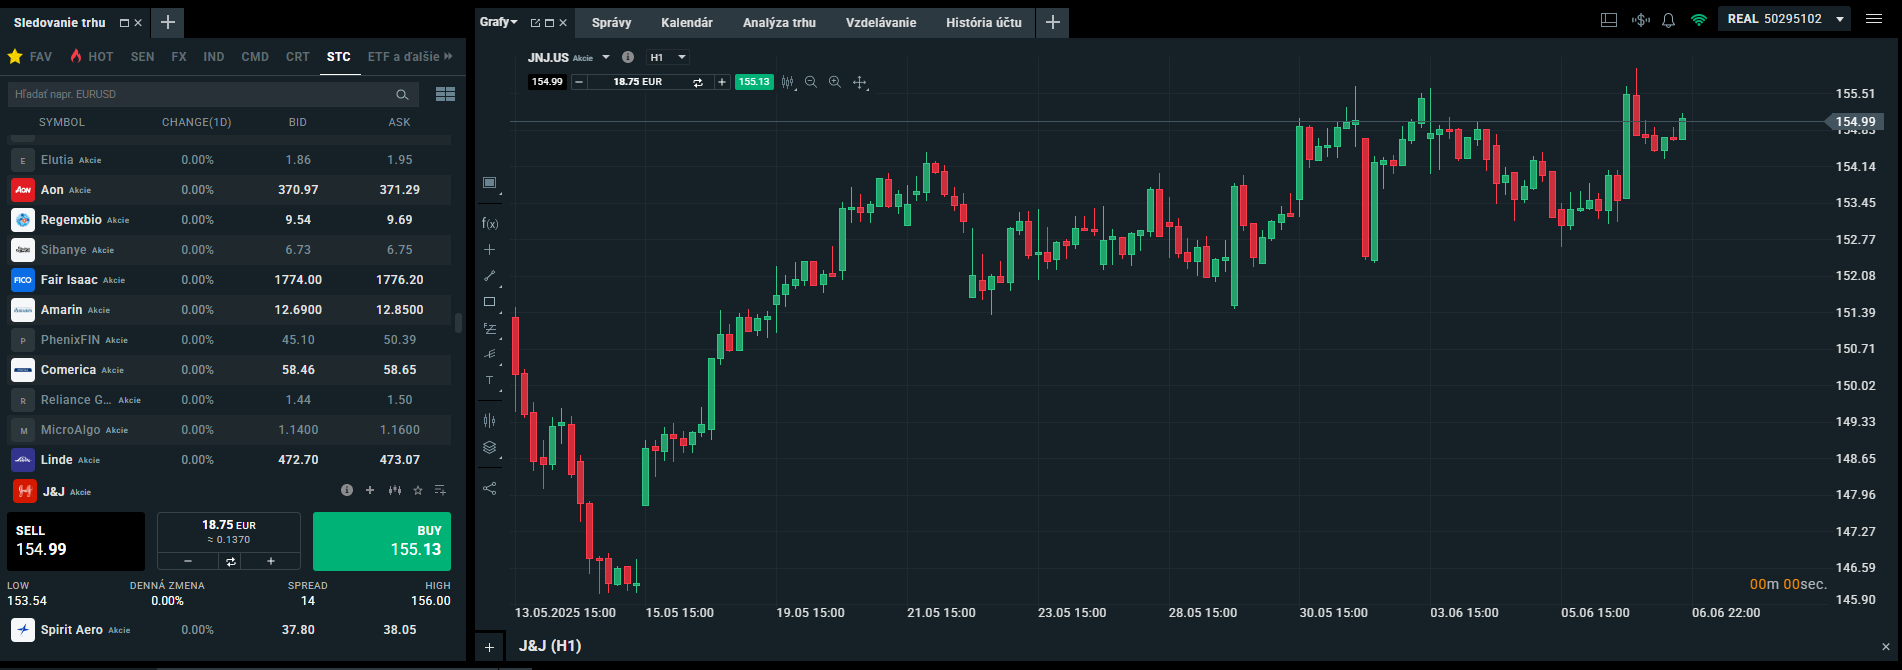1902x670 pixels.
Task: Toggle the J&J favorite star
Action: coord(418,490)
